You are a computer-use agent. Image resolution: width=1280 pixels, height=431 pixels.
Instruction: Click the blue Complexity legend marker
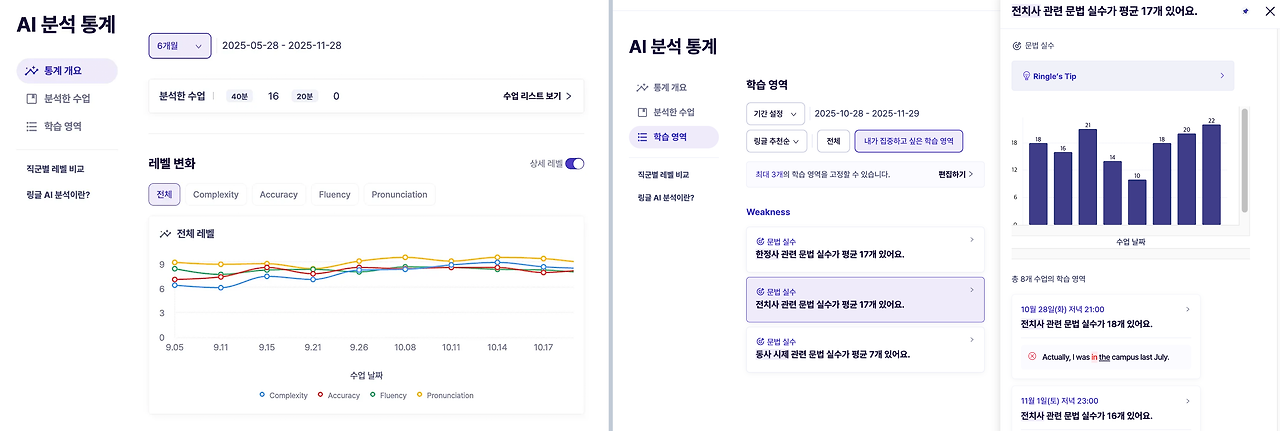[262, 395]
